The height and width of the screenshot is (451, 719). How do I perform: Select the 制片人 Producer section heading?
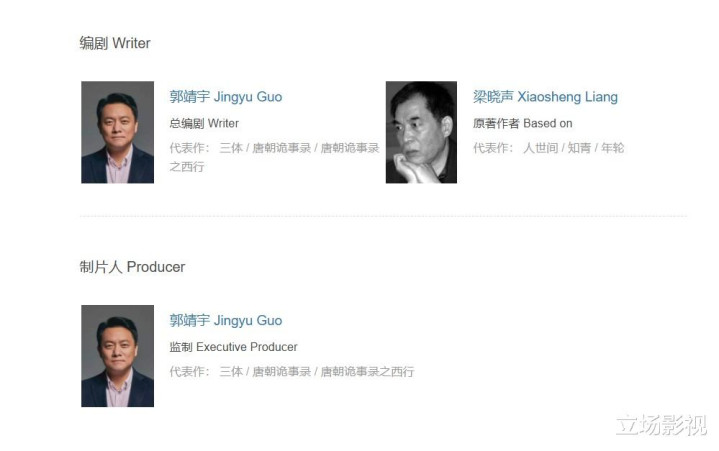(132, 267)
